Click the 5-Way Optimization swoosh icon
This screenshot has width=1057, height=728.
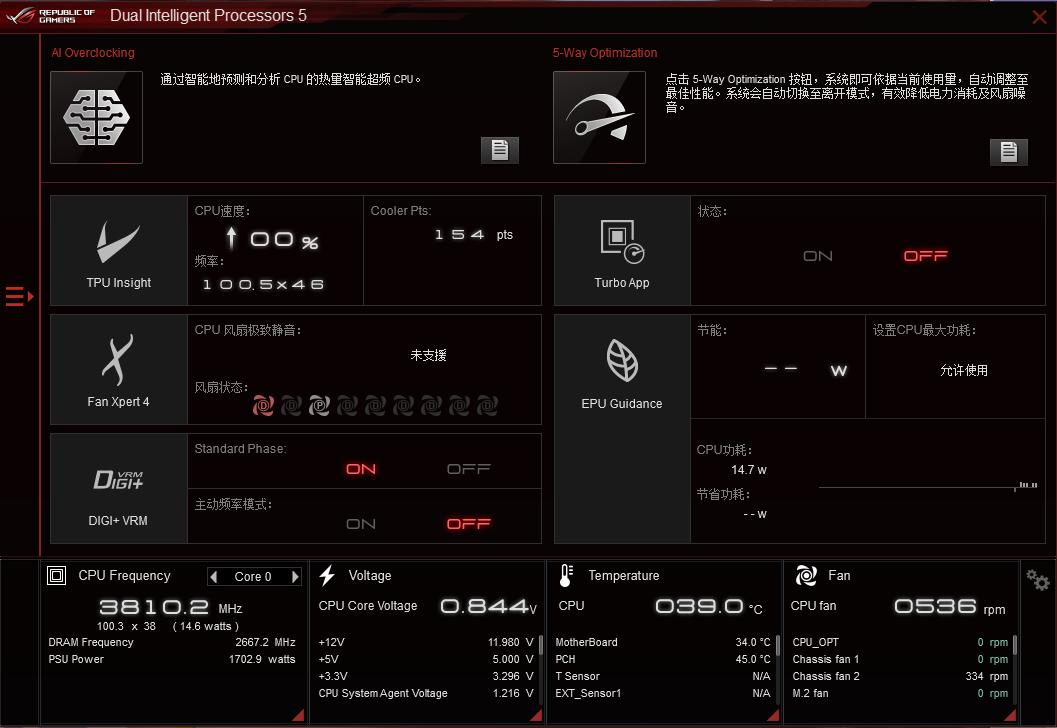coord(598,117)
